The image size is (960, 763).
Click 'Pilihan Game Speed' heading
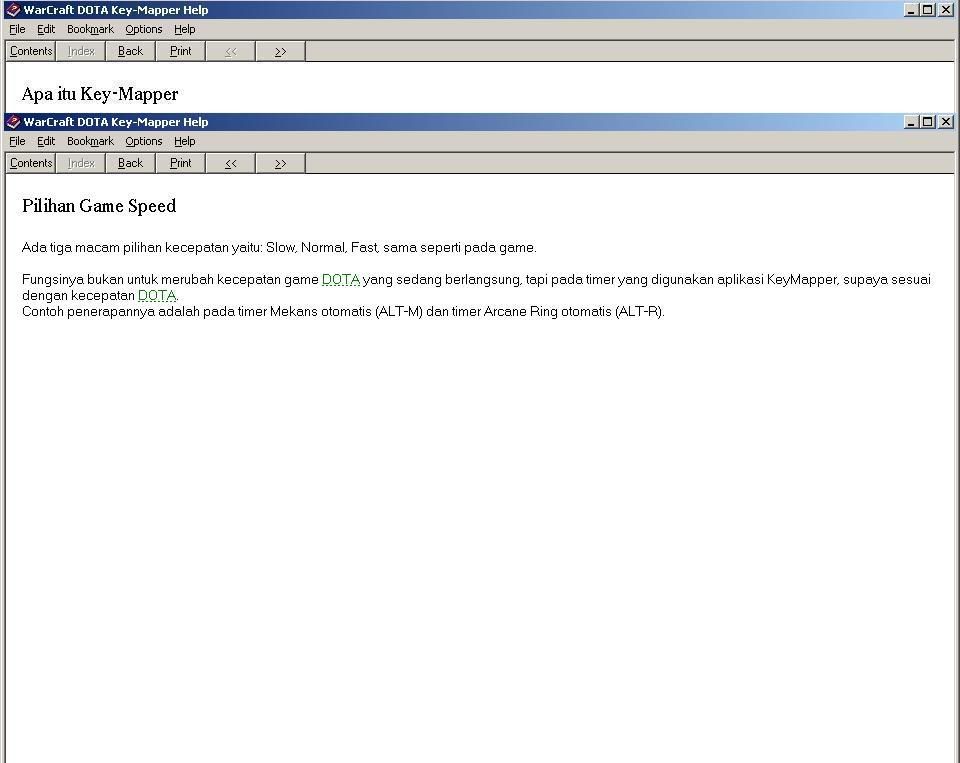point(99,206)
